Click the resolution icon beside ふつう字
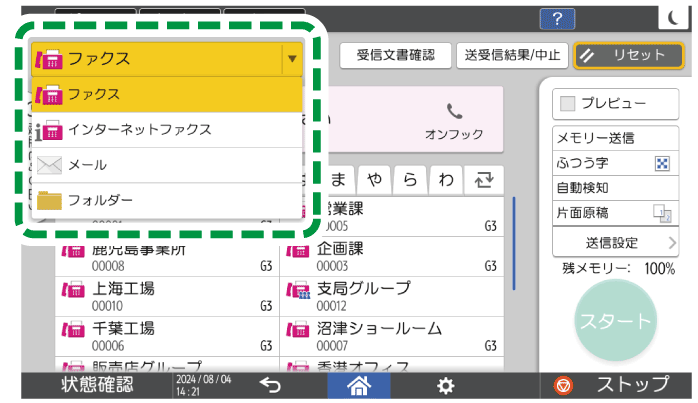 coord(662,163)
